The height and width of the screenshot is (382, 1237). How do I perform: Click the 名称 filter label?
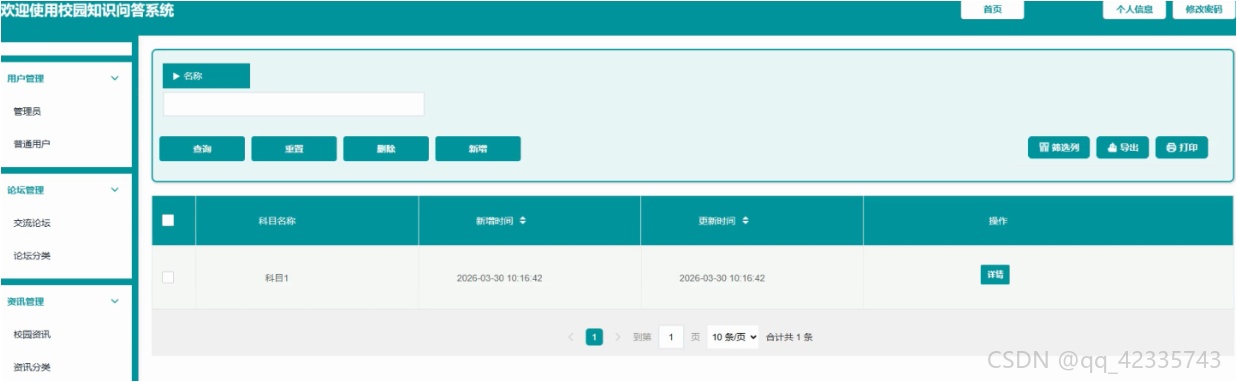tap(206, 76)
